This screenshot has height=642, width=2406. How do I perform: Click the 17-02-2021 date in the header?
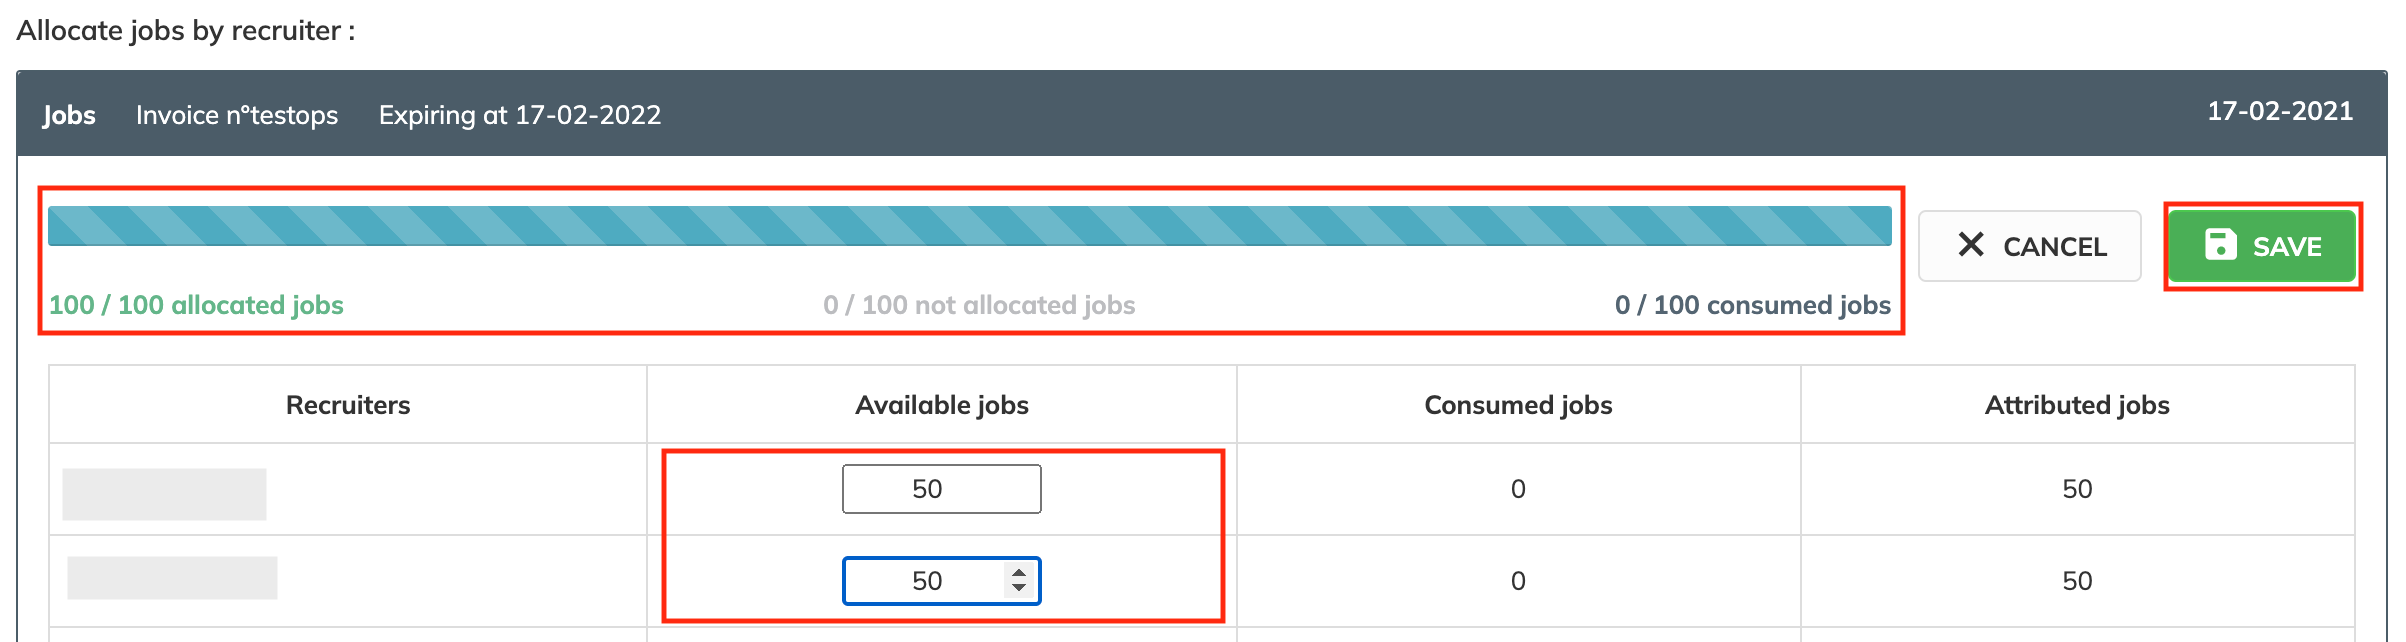pyautogui.click(x=2280, y=111)
